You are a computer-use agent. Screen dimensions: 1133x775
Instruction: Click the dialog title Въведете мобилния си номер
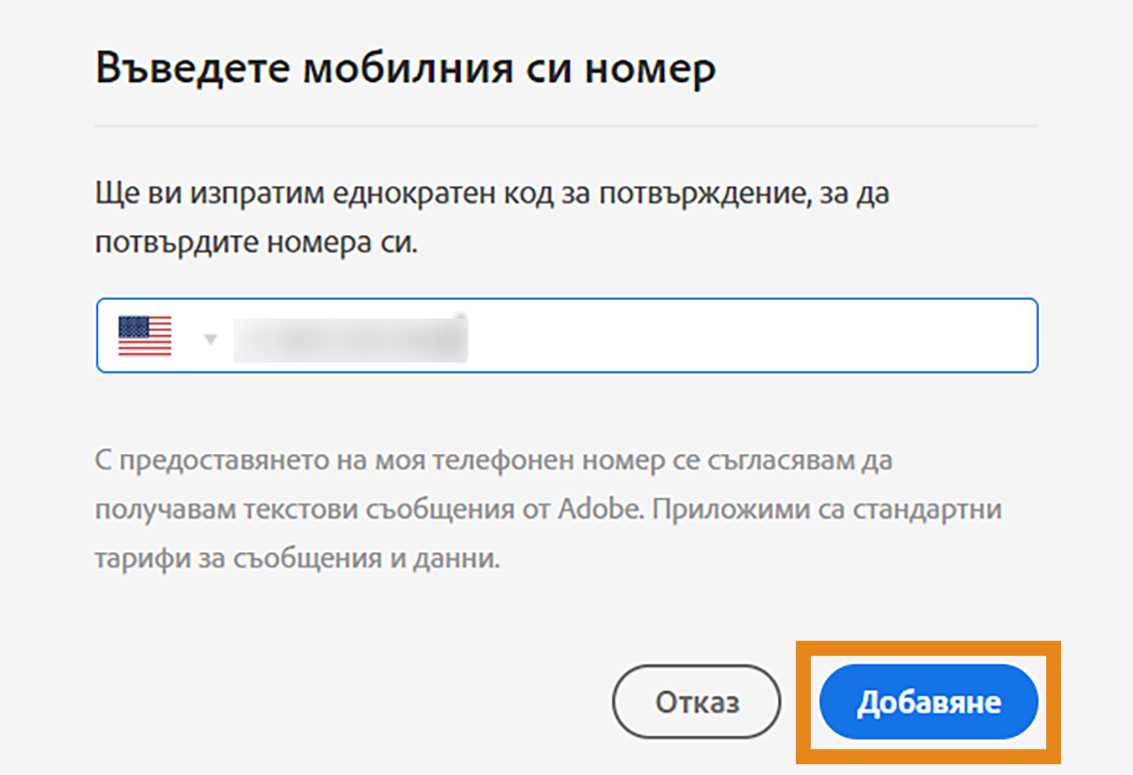405,67
